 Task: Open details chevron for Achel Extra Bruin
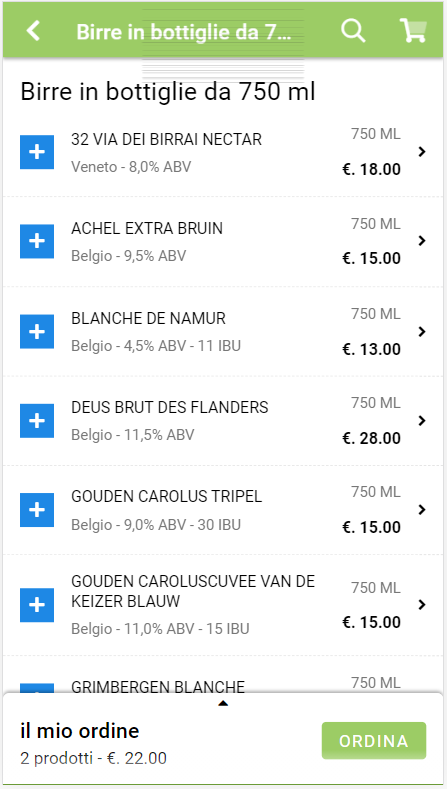422,241
